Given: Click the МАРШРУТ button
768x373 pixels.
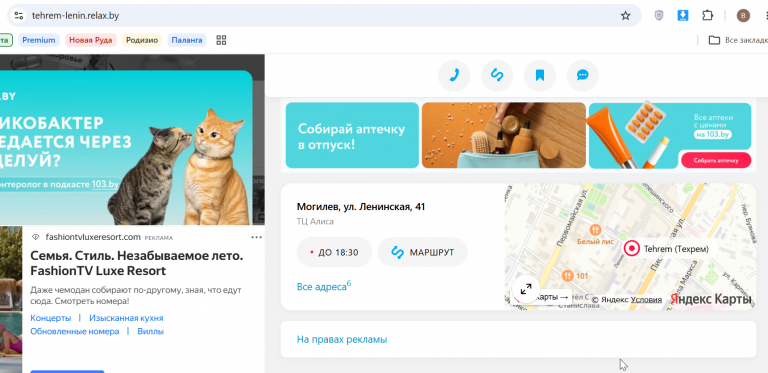Looking at the screenshot, I should pyautogui.click(x=423, y=253).
